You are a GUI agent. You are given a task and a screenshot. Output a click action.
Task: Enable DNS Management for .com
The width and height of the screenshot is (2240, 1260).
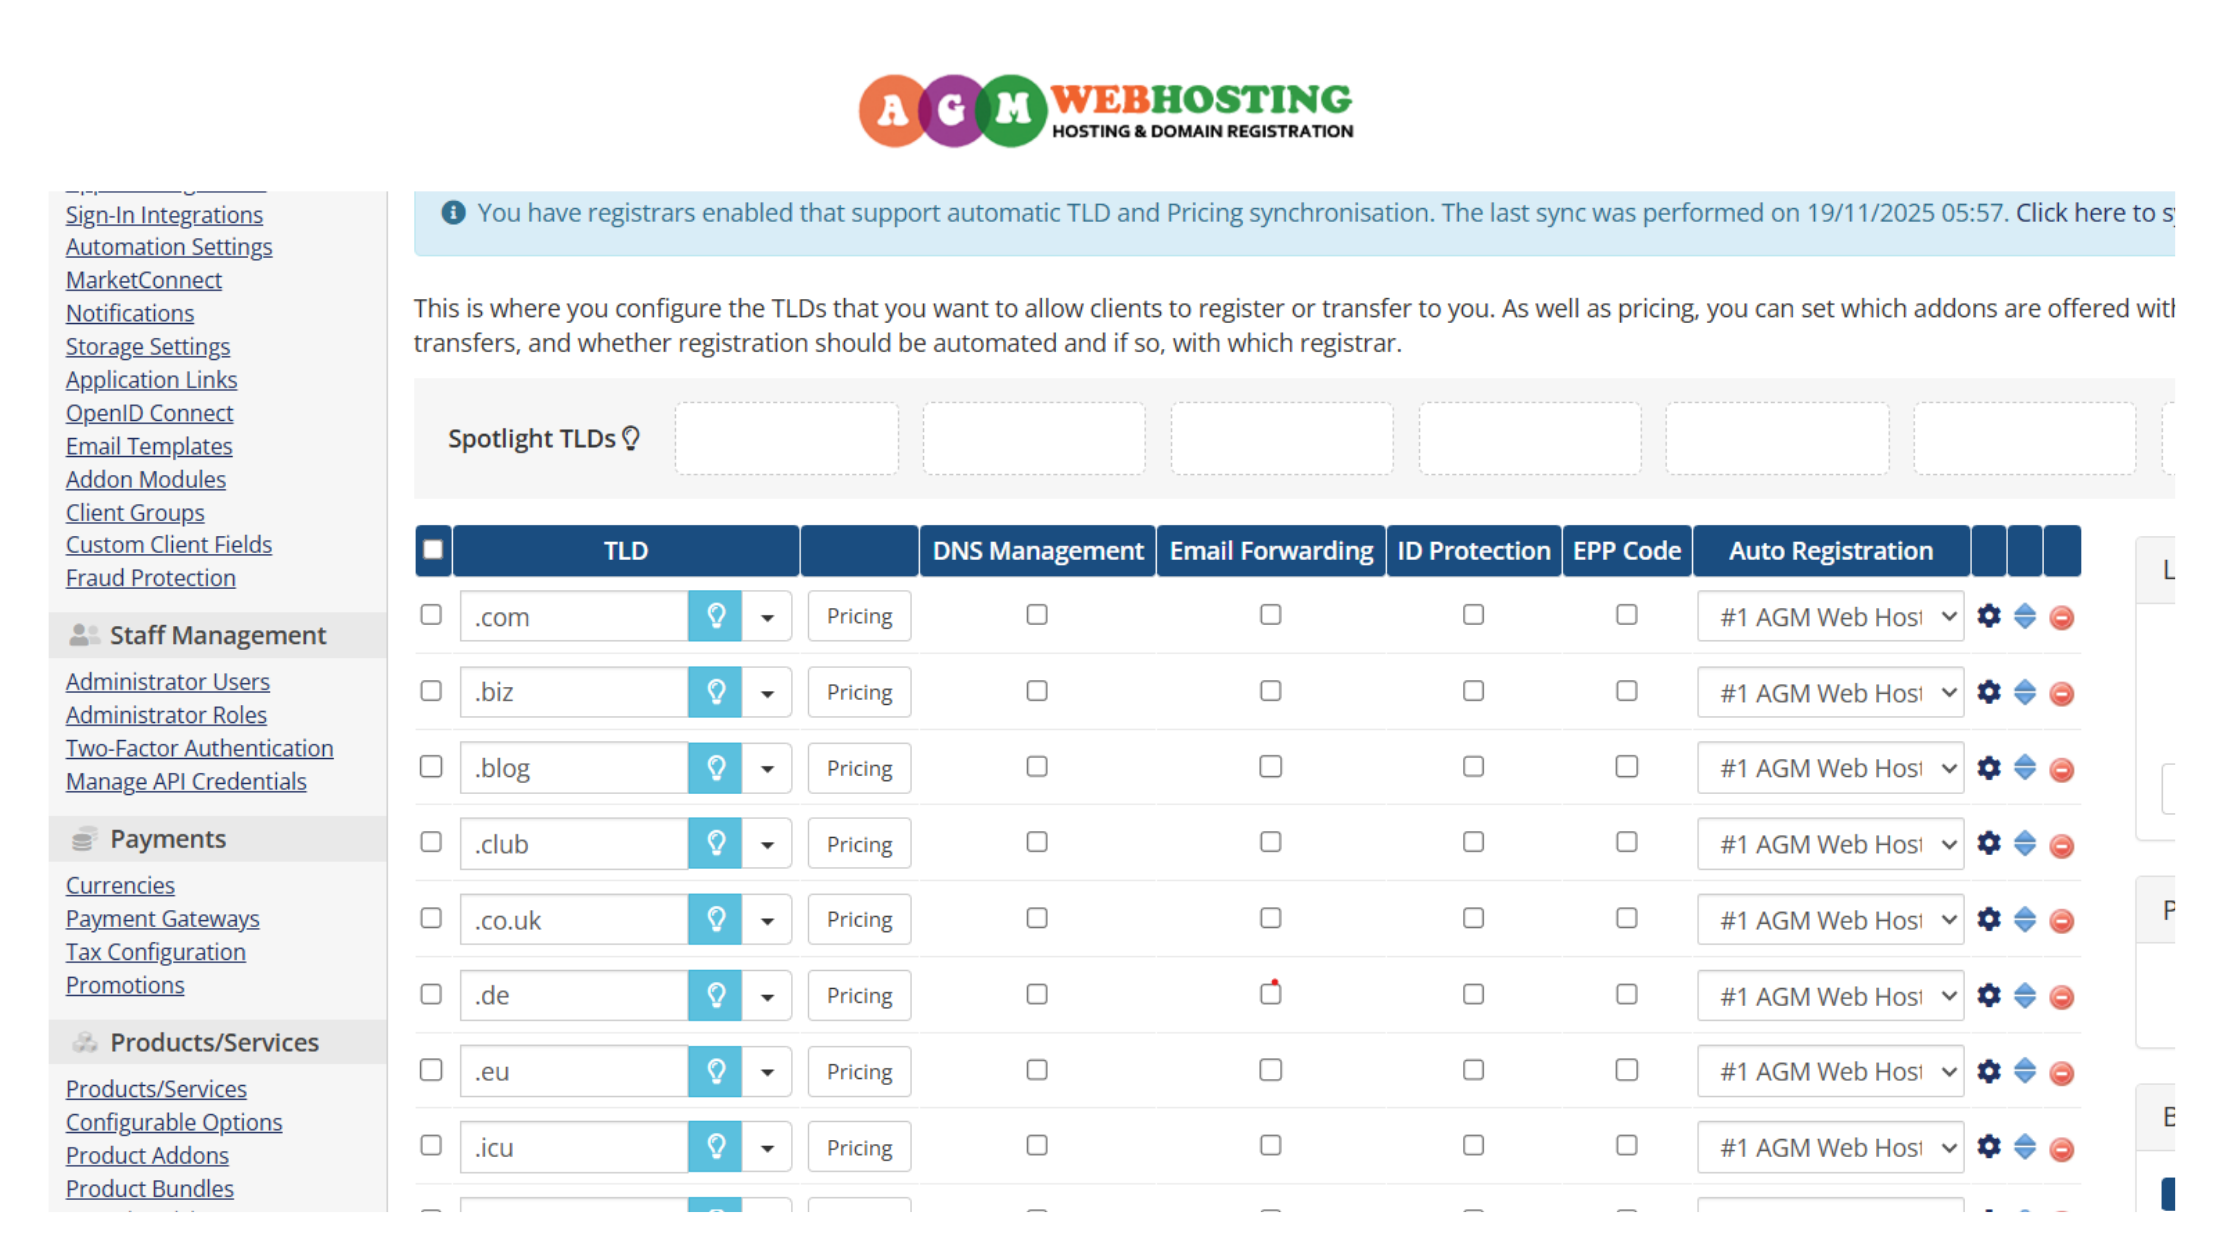1037,615
